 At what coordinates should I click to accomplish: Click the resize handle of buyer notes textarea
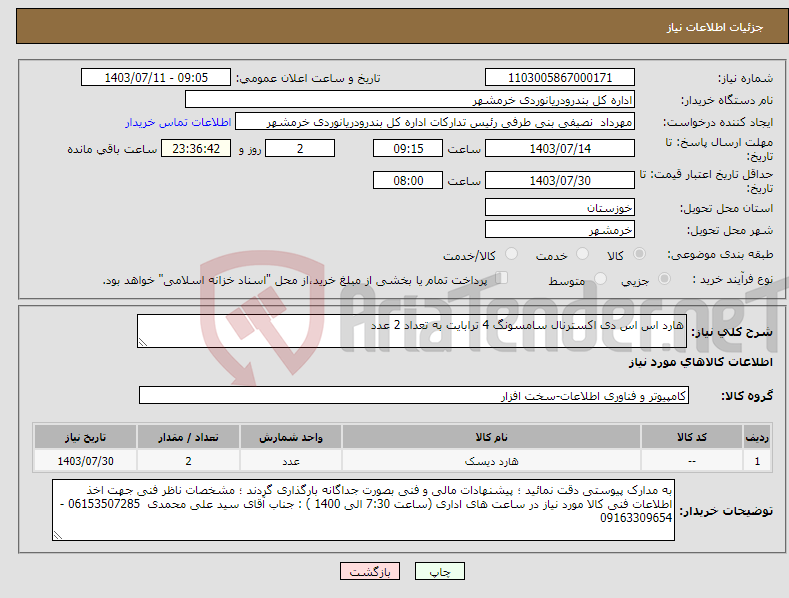point(57,536)
